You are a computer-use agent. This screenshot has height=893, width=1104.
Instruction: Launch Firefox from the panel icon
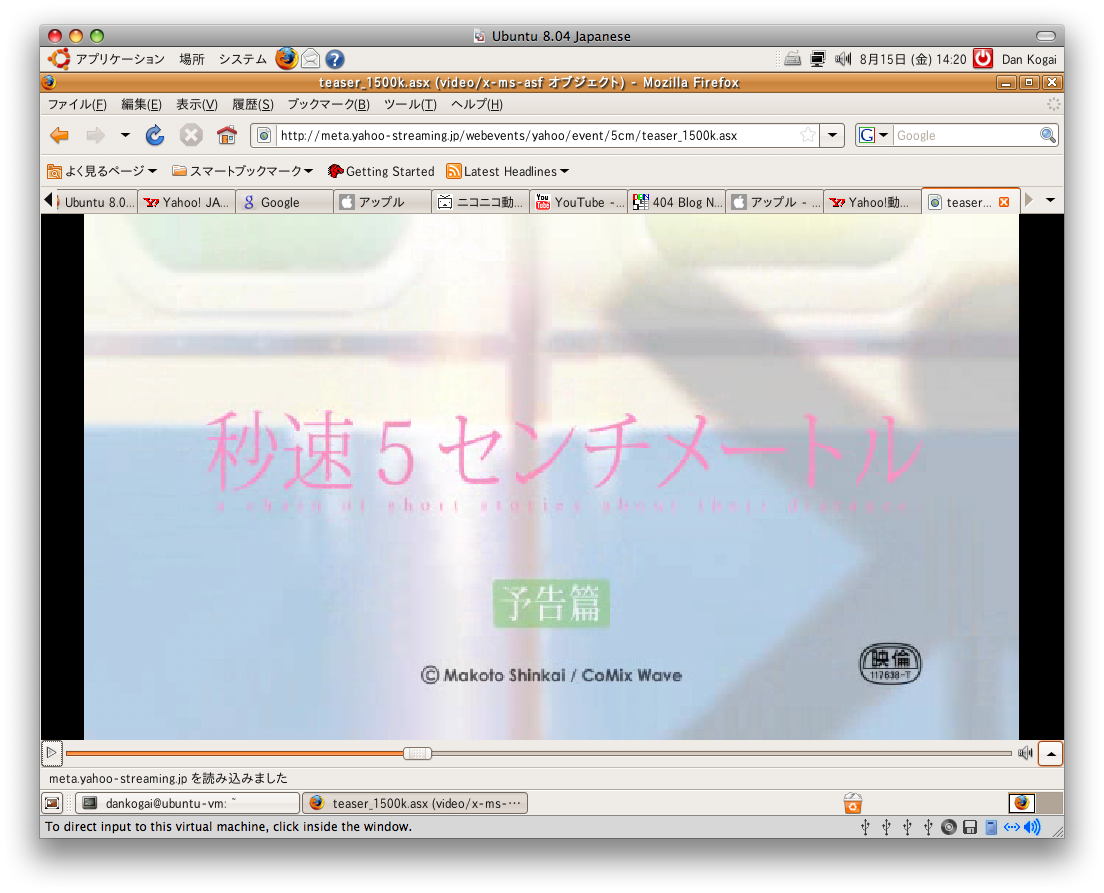click(286, 58)
